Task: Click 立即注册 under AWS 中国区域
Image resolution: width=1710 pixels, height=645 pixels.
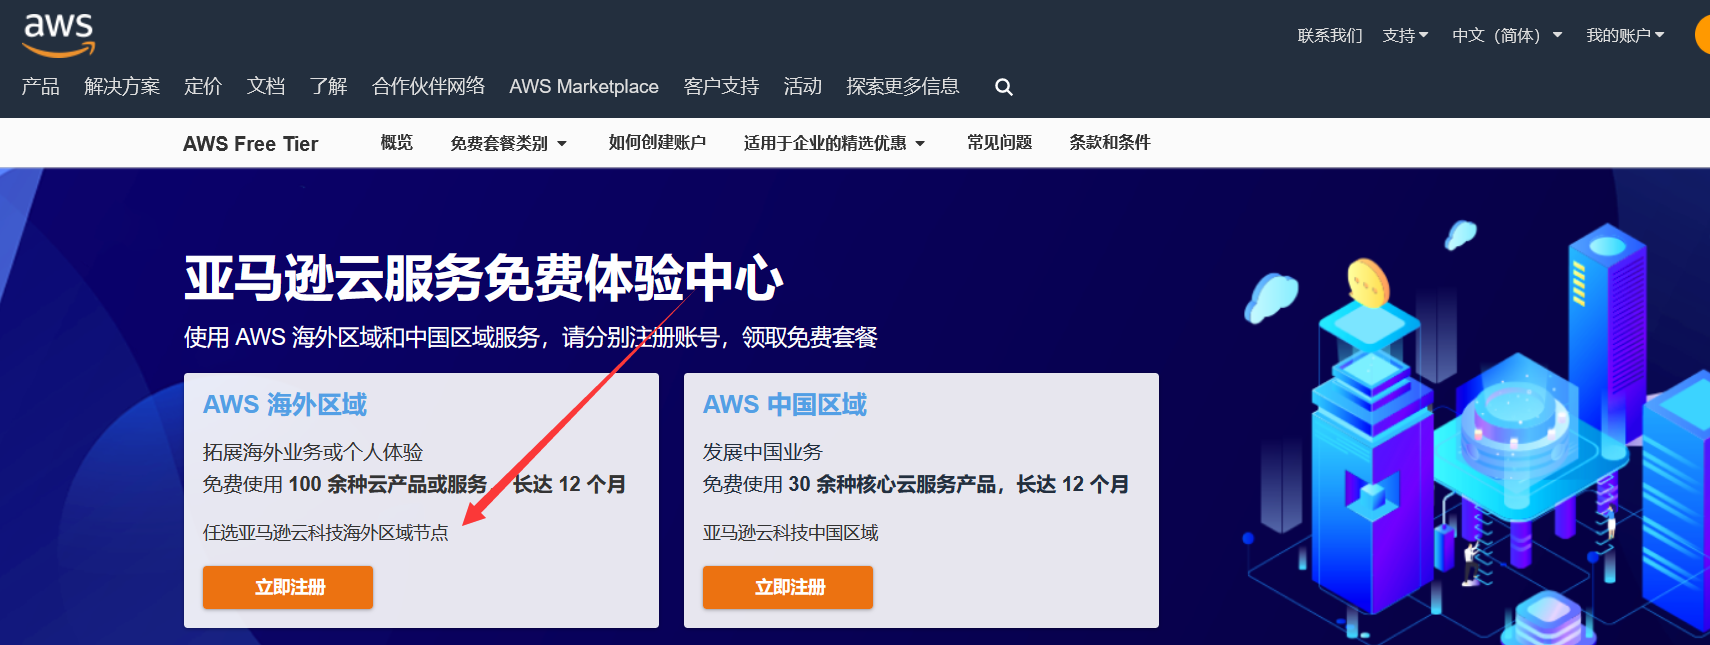Action: 788,587
